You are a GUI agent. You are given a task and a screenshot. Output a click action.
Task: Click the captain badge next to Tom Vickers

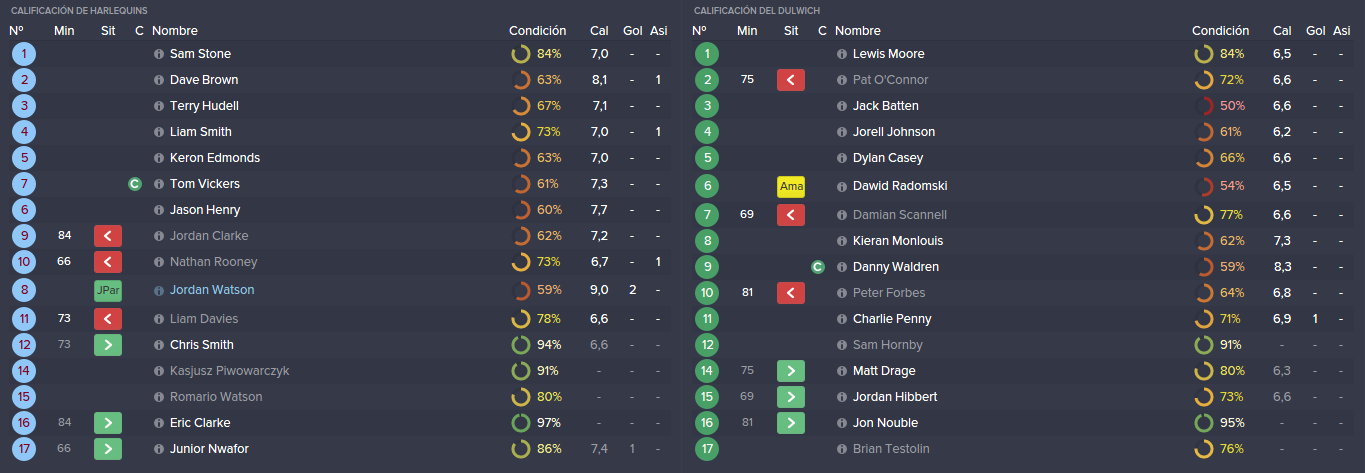click(x=135, y=184)
